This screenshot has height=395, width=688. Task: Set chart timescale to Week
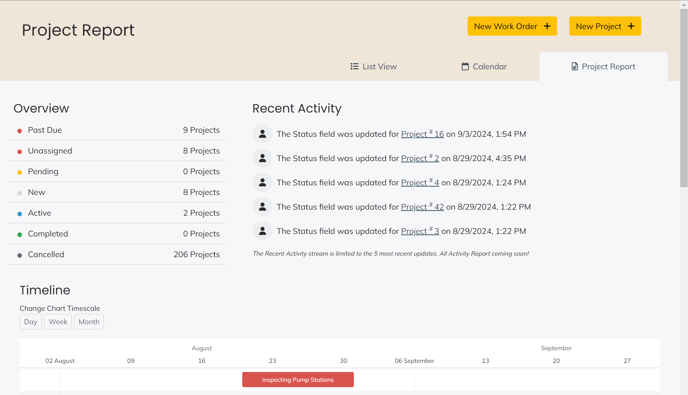pos(58,322)
